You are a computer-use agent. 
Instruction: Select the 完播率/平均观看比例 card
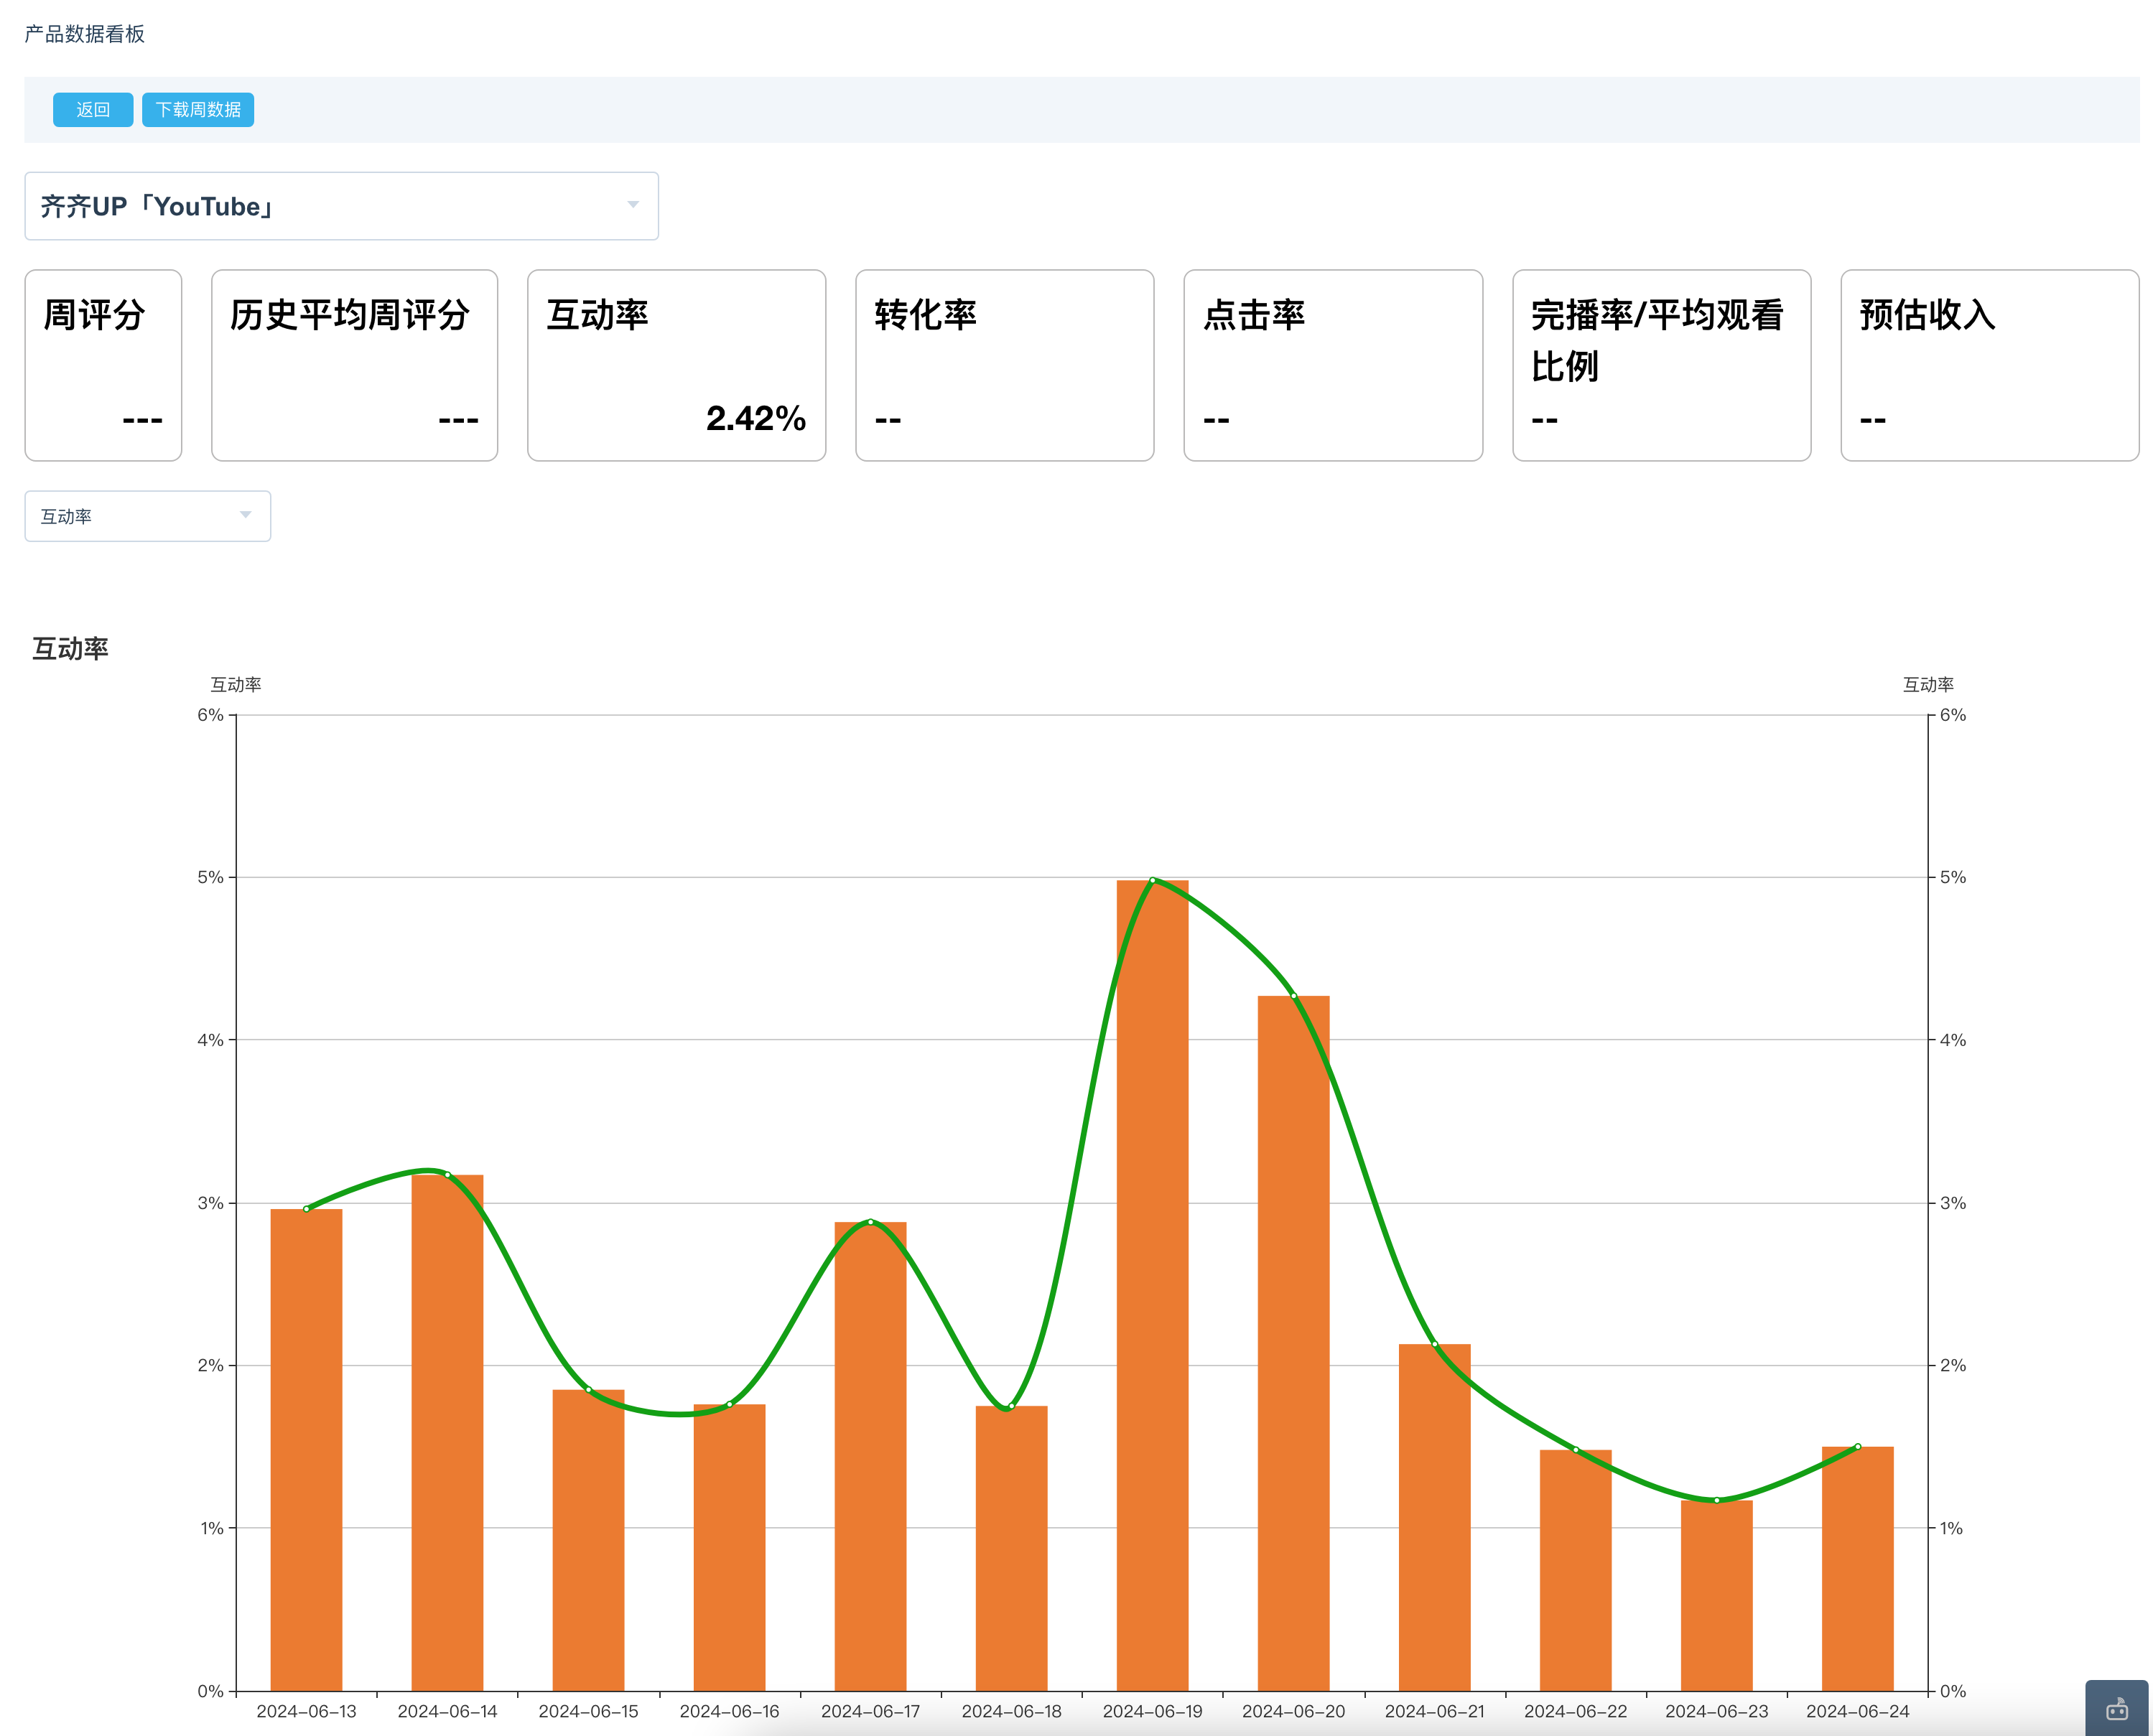(x=1661, y=365)
